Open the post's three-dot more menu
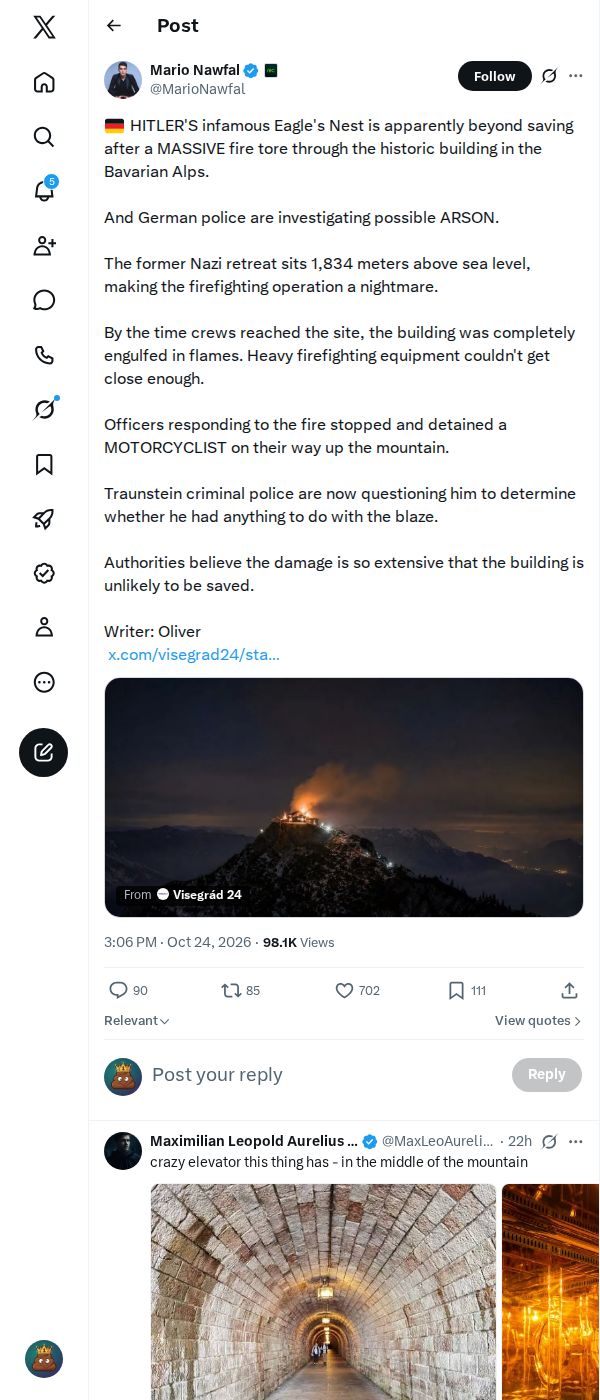The height and width of the screenshot is (1400, 600). (x=576, y=76)
